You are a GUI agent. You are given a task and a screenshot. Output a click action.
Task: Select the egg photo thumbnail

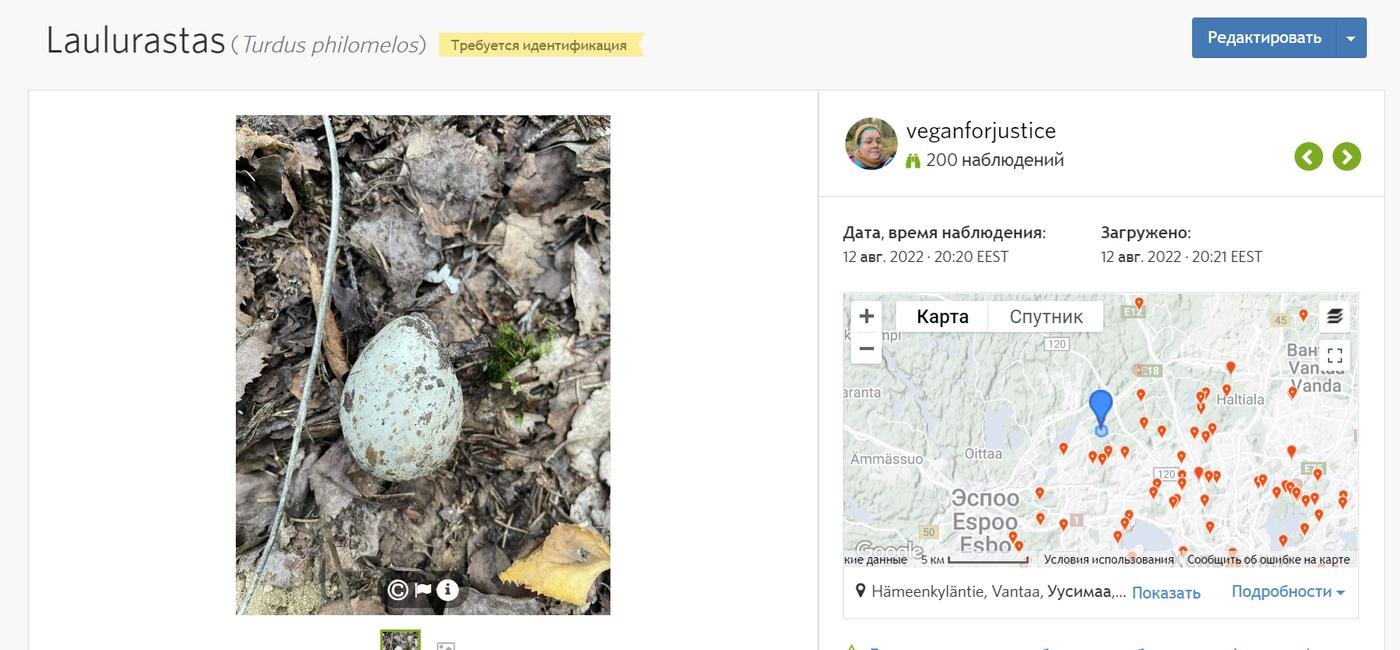[400, 640]
